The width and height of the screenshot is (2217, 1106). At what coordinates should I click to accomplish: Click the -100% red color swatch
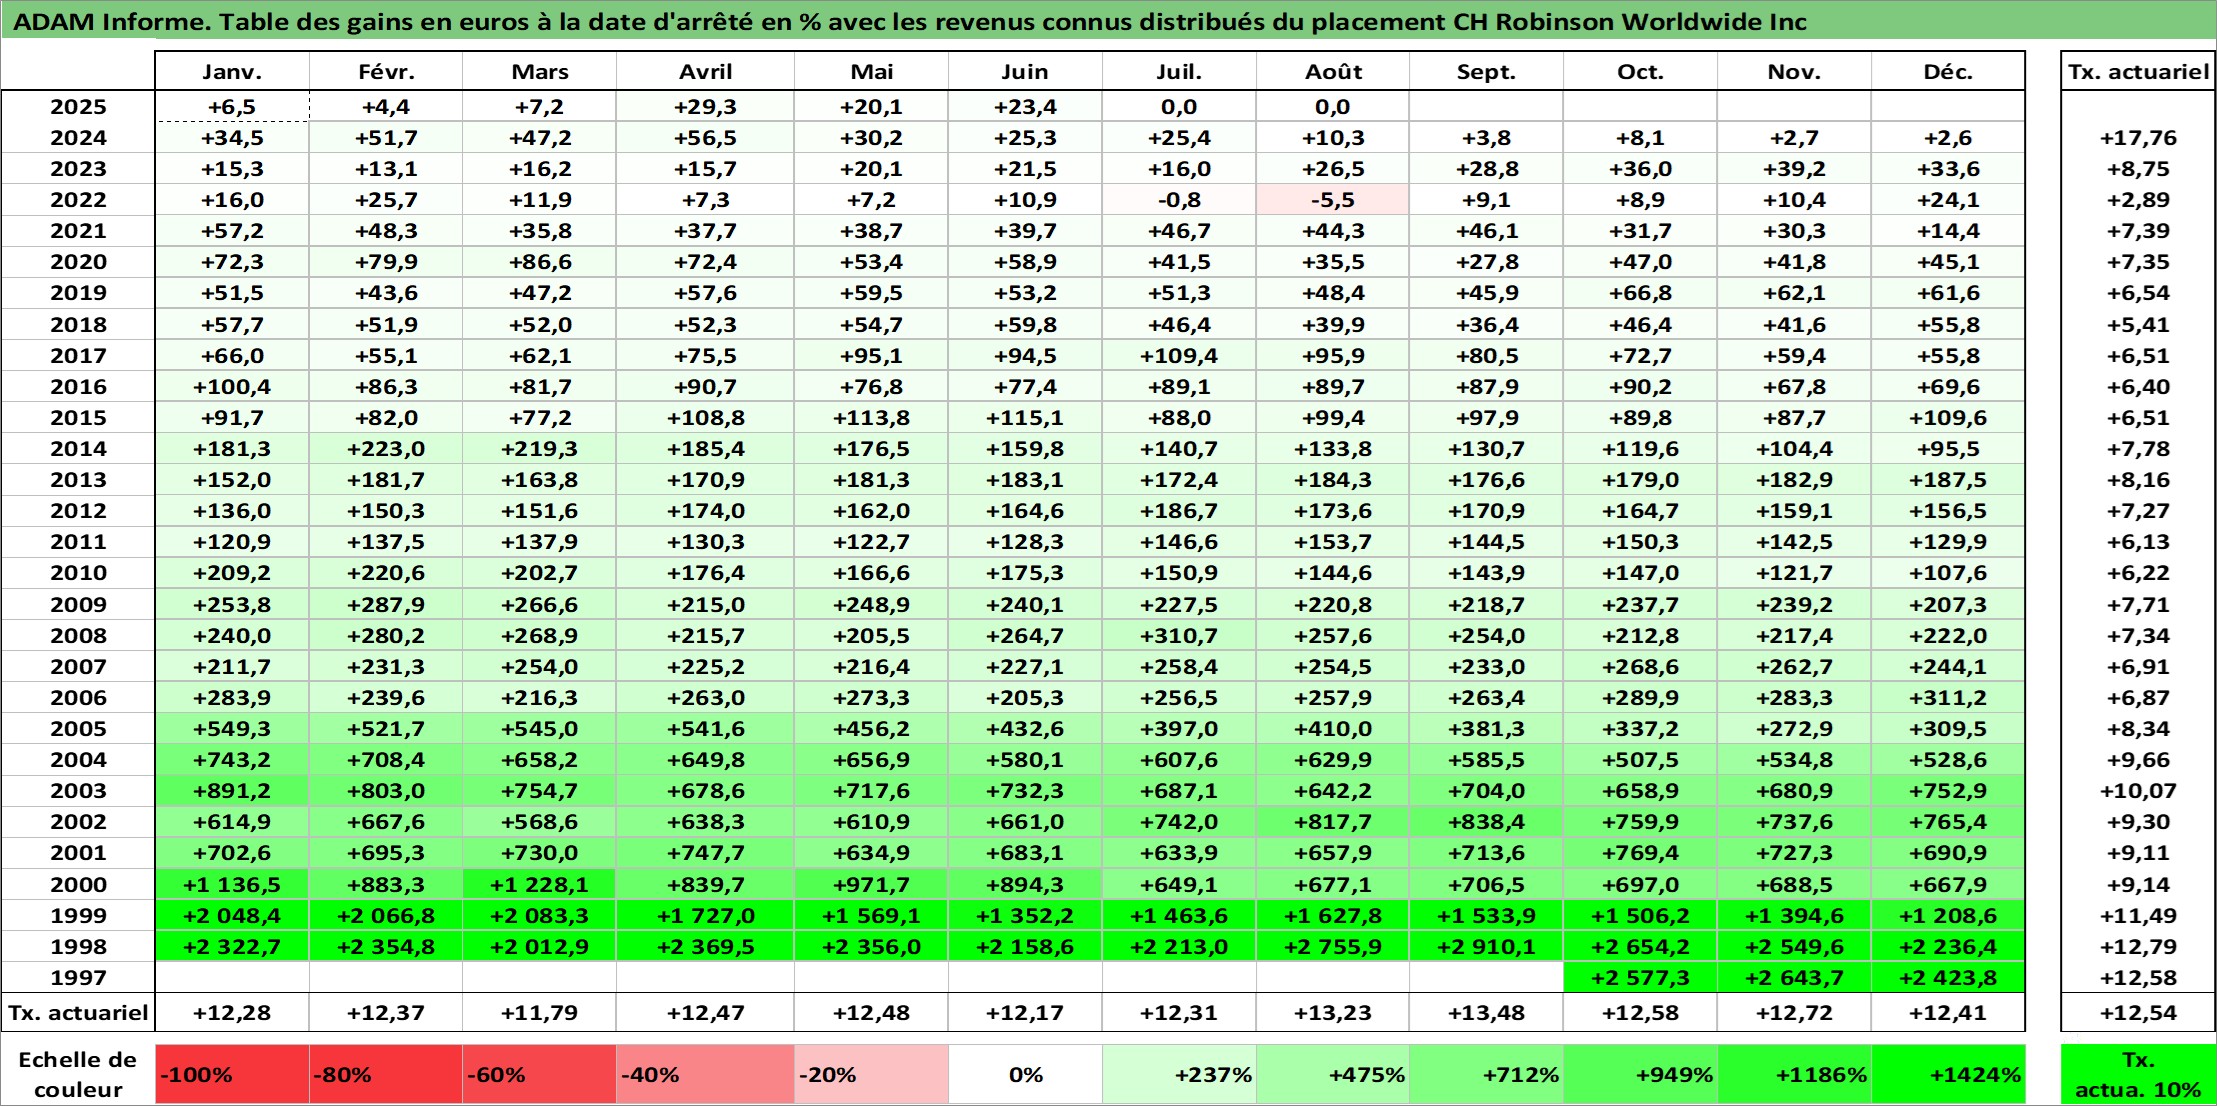(232, 1075)
